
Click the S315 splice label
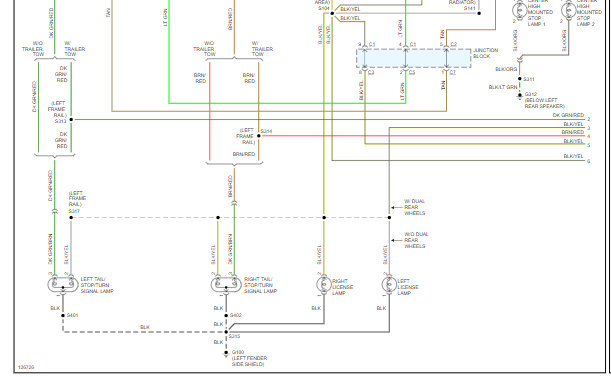[234, 336]
